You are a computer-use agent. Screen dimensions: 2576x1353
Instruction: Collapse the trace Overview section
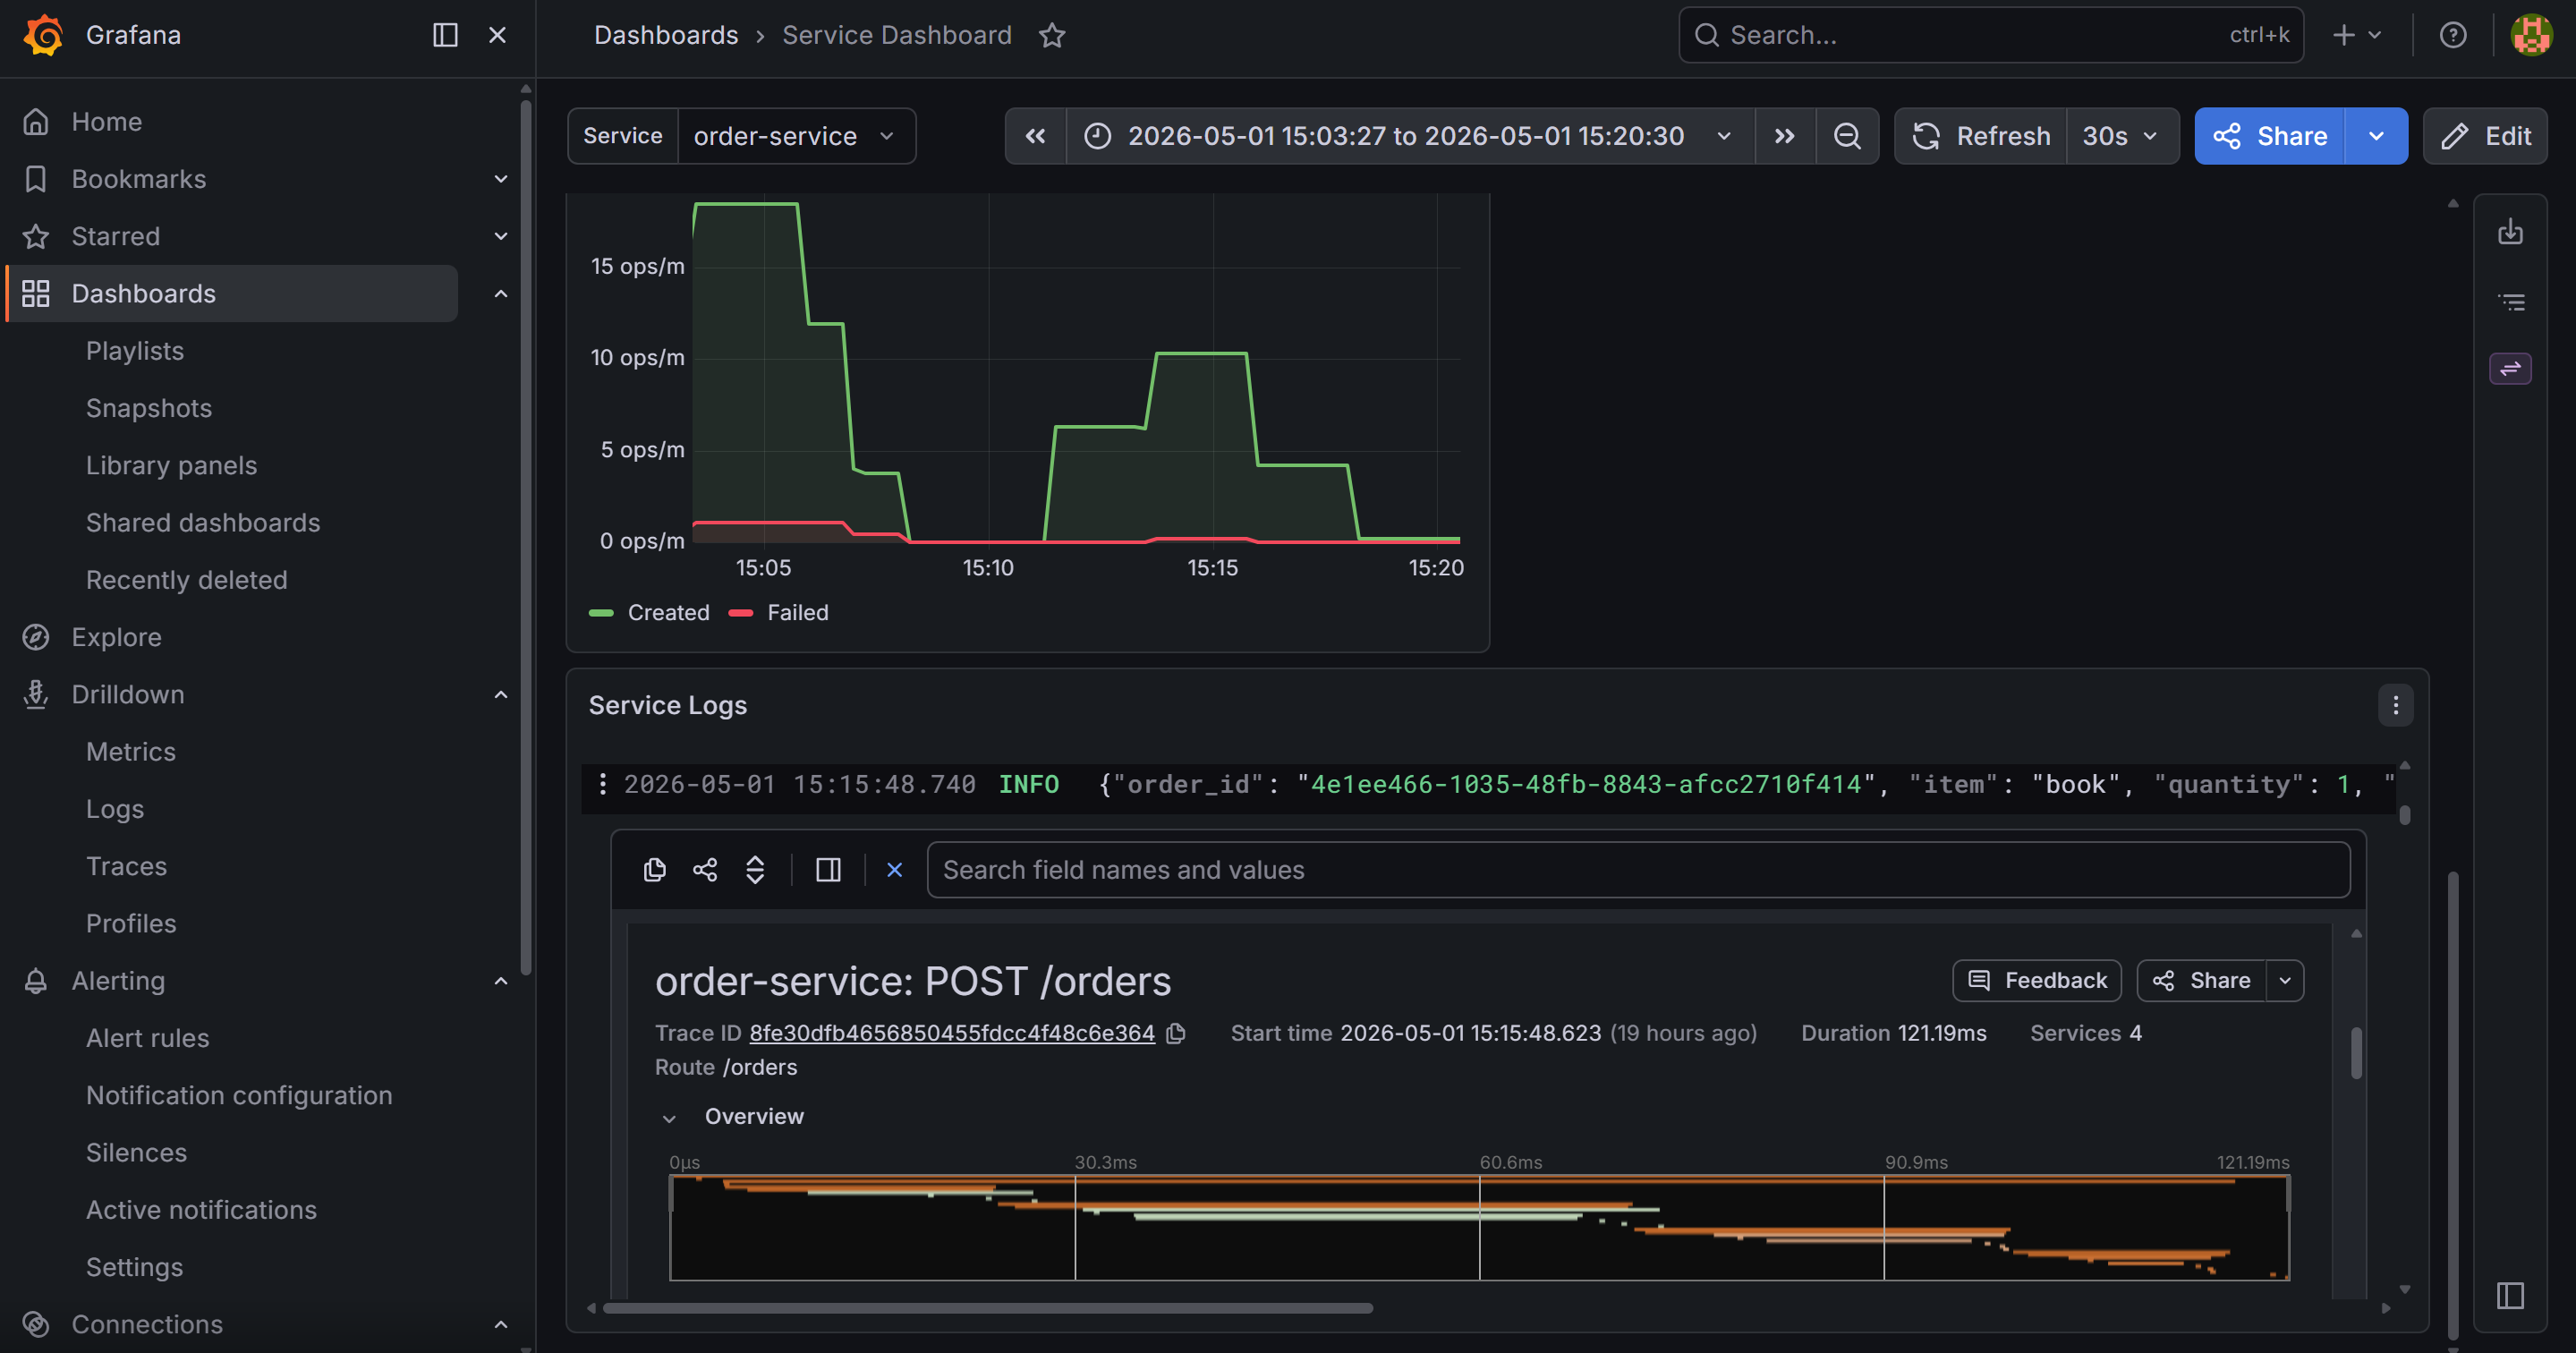[x=670, y=1118]
